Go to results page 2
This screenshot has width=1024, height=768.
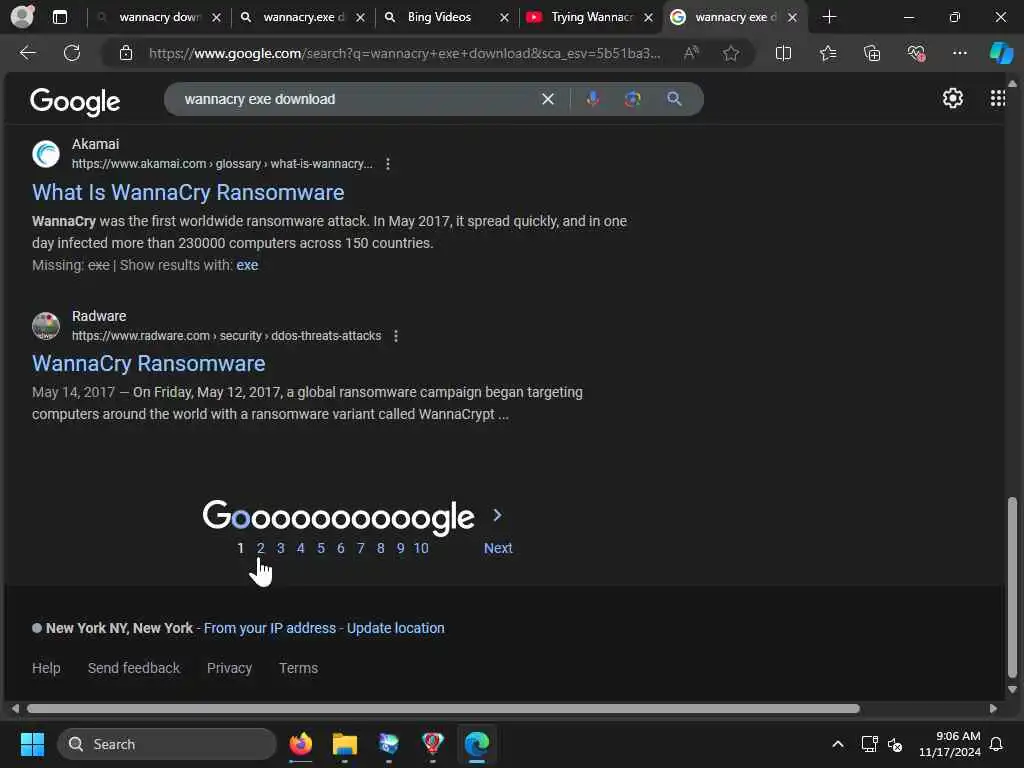pos(261,548)
